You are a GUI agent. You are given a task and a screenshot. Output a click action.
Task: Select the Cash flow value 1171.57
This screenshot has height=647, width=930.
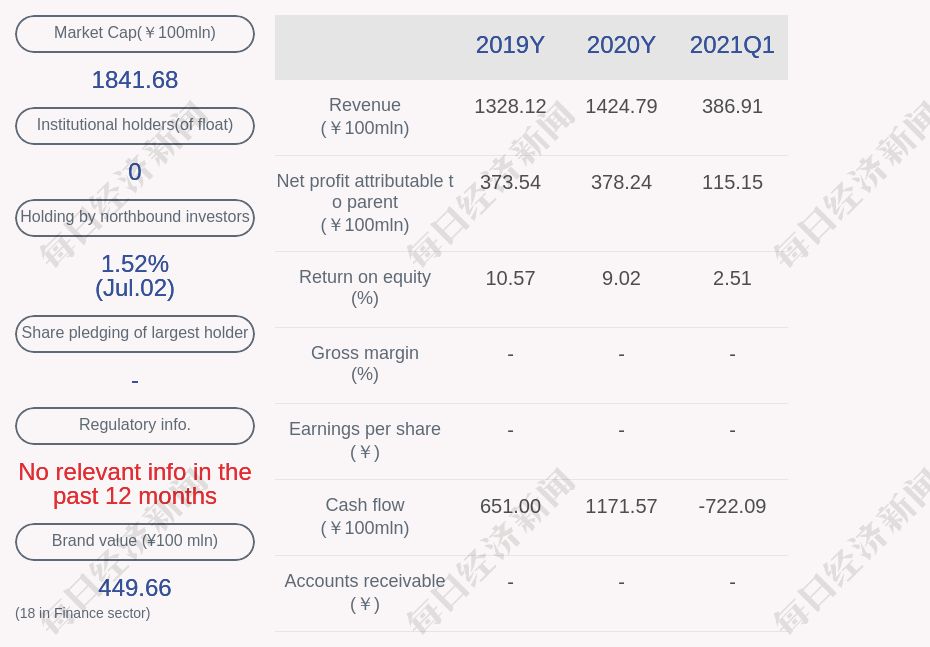pyautogui.click(x=621, y=507)
